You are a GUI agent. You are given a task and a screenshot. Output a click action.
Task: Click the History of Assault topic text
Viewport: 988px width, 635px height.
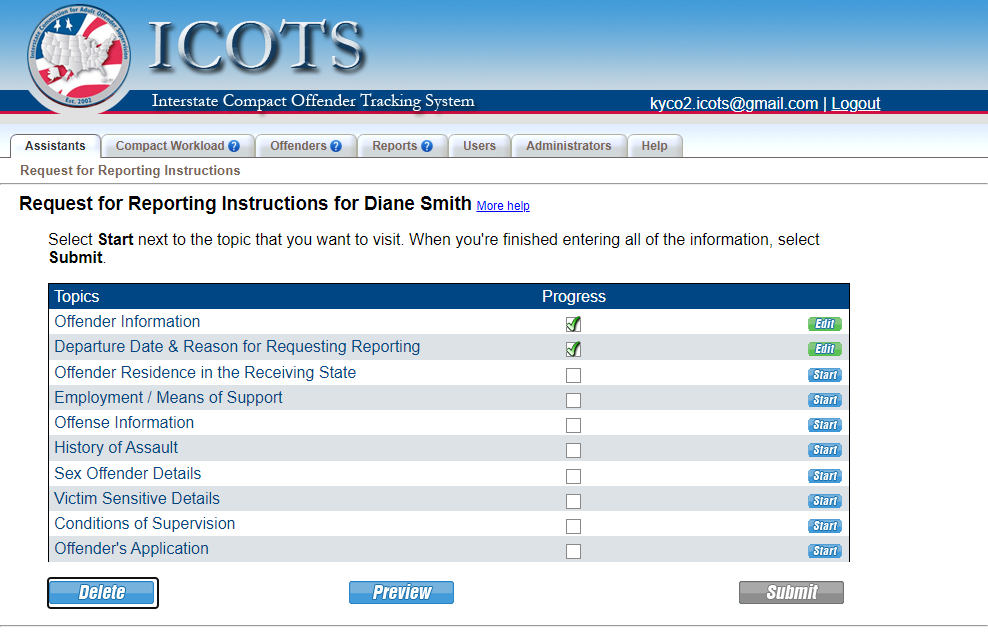tap(116, 448)
